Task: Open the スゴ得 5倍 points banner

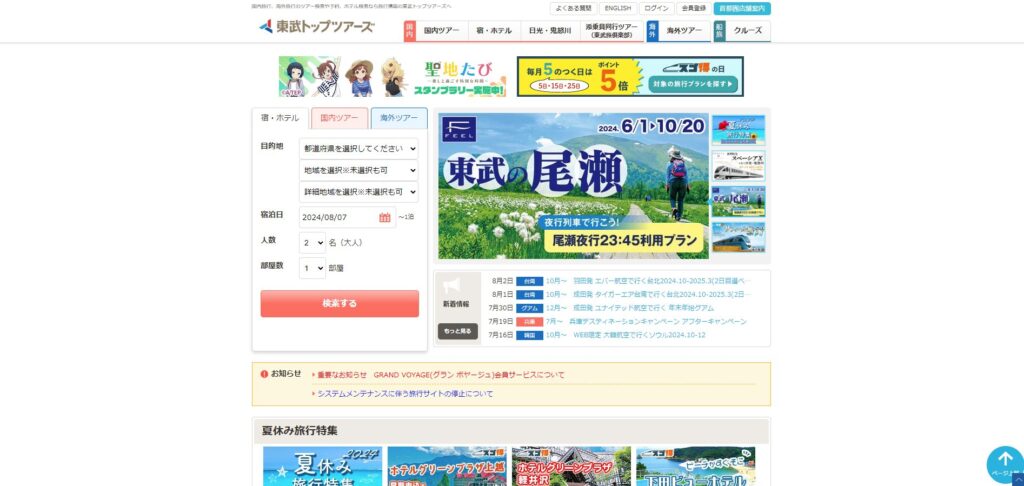Action: tap(630, 77)
